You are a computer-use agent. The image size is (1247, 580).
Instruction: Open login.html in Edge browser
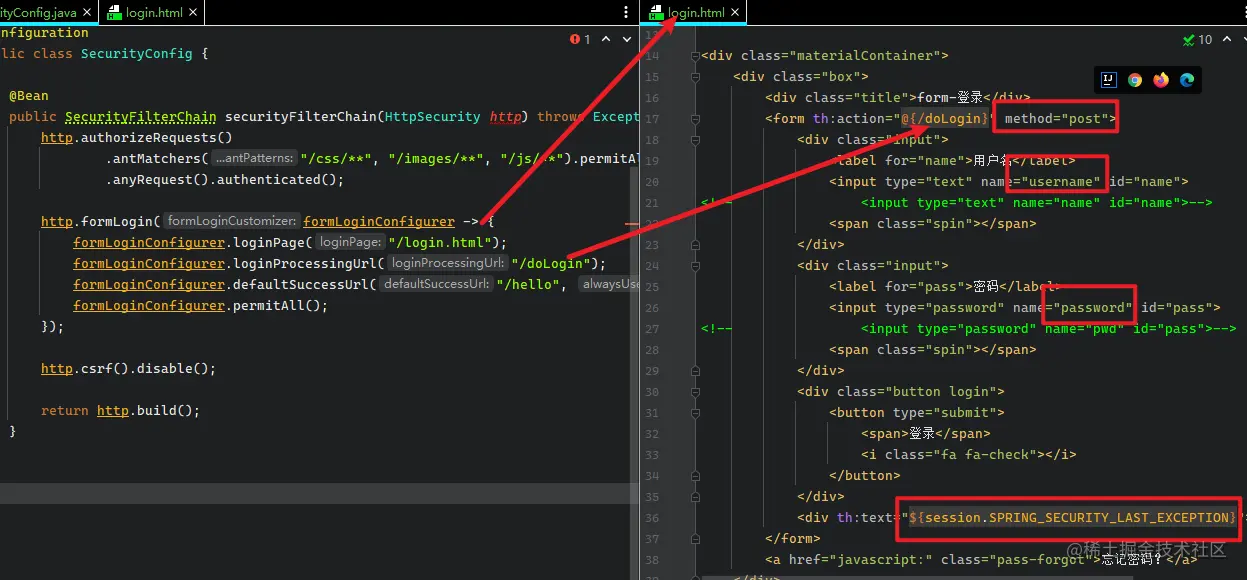click(1187, 80)
